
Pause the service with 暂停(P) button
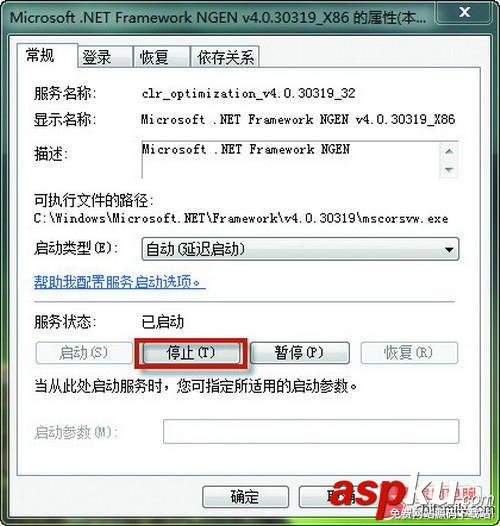300,353
